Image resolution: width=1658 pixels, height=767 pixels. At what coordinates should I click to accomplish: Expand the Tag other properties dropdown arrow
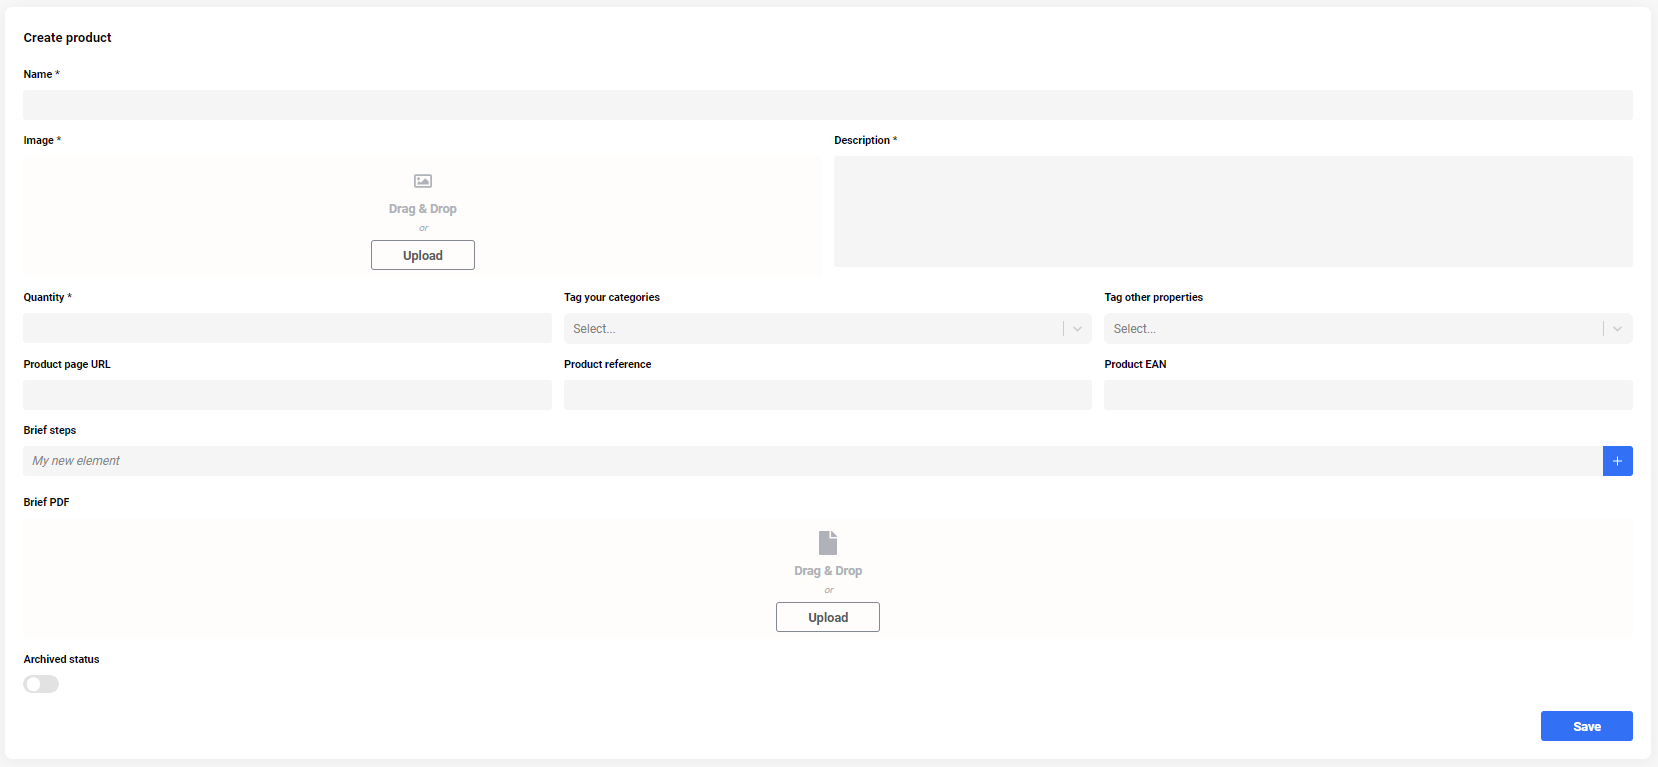[x=1617, y=329]
